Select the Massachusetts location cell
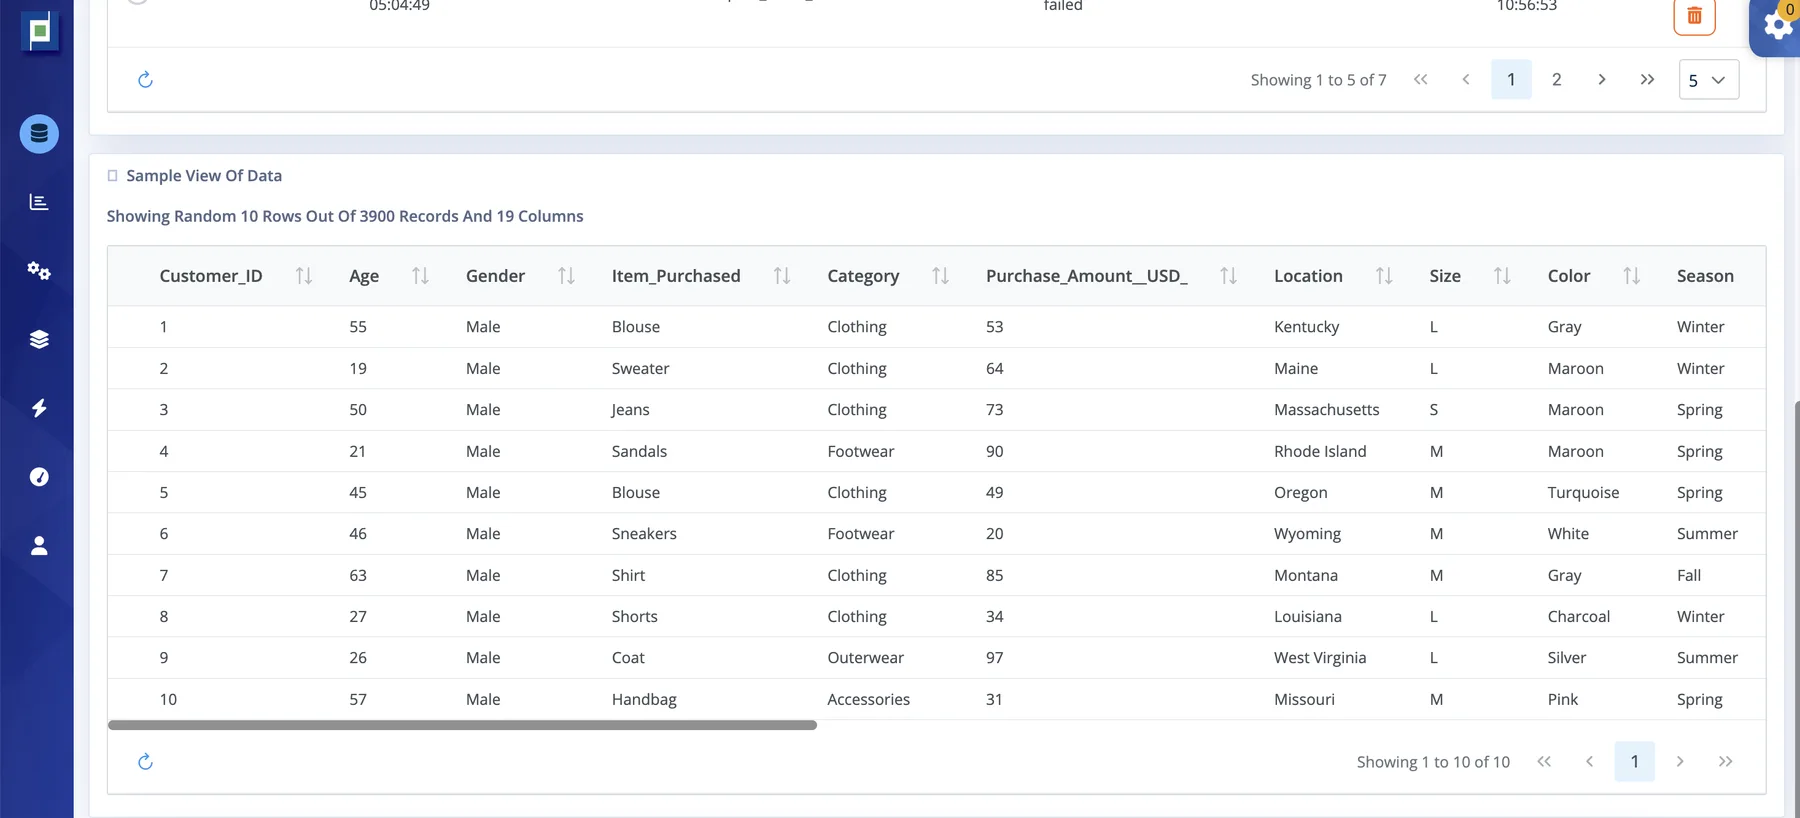The width and height of the screenshot is (1800, 818). tap(1326, 410)
